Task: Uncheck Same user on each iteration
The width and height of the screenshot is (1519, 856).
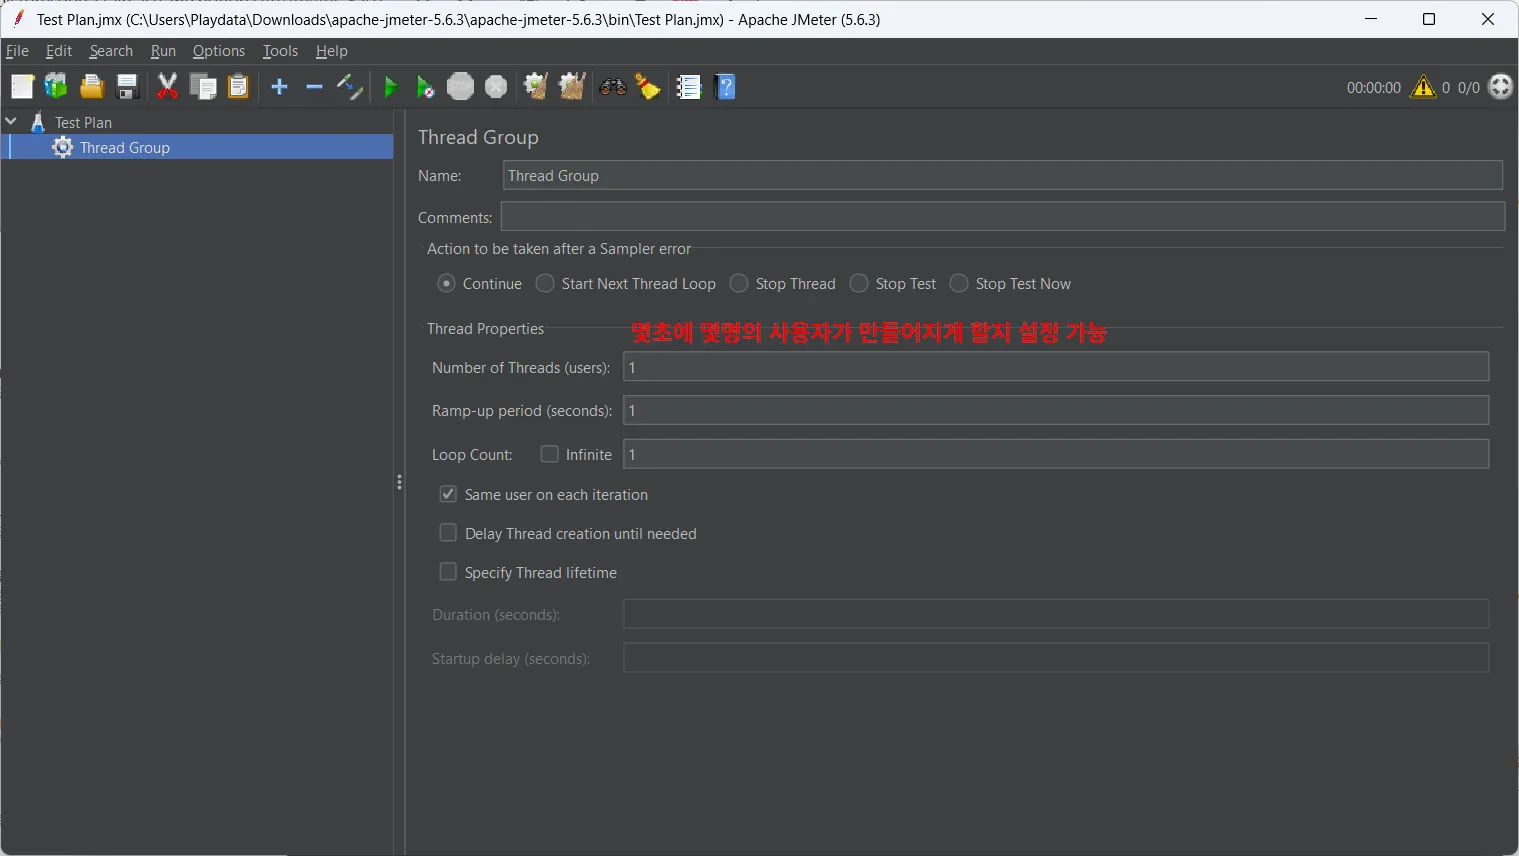Action: pyautogui.click(x=448, y=494)
